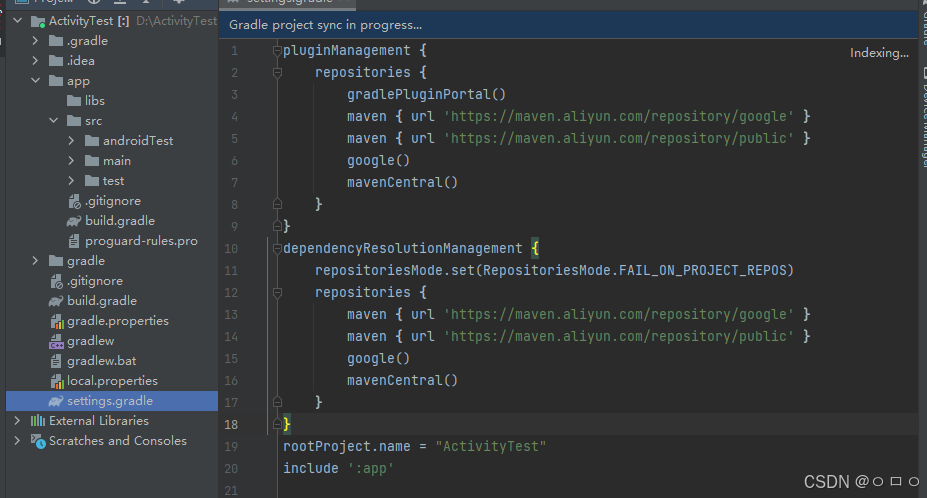Click the libs folder icon
927x498 pixels.
coord(74,101)
